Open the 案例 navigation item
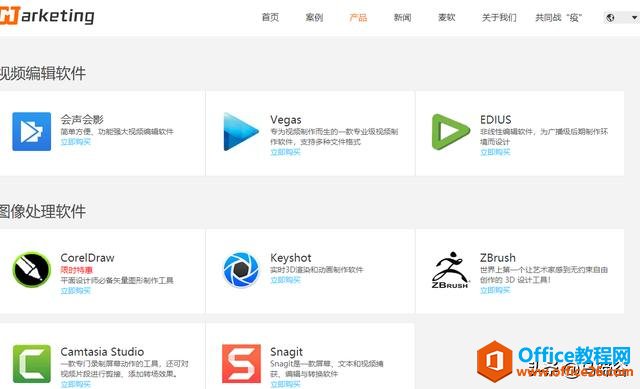This screenshot has height=389, width=640. pos(314,17)
